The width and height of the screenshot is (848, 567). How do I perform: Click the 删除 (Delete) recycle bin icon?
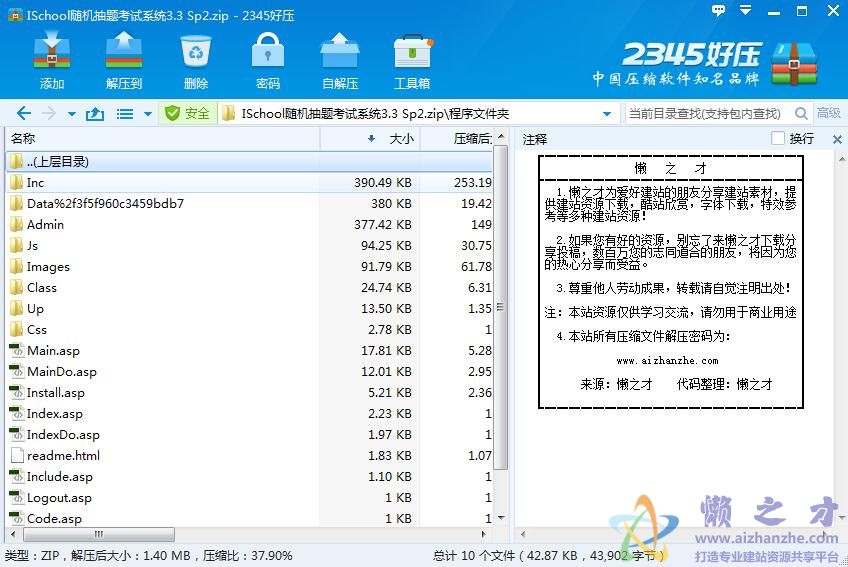coord(195,52)
